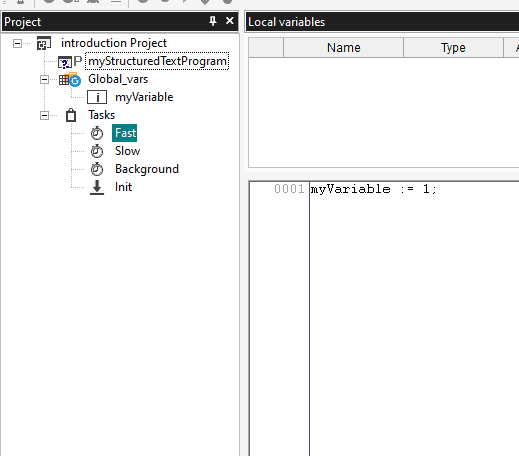Click the myVariable integer type icon
Screen dimensions: 519x456
point(97,97)
